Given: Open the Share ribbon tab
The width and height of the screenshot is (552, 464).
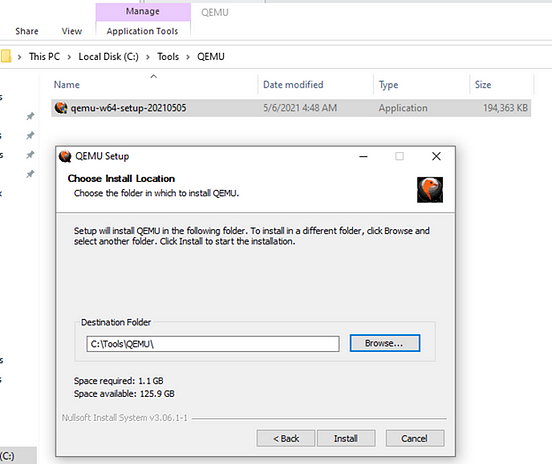Looking at the screenshot, I should [27, 31].
